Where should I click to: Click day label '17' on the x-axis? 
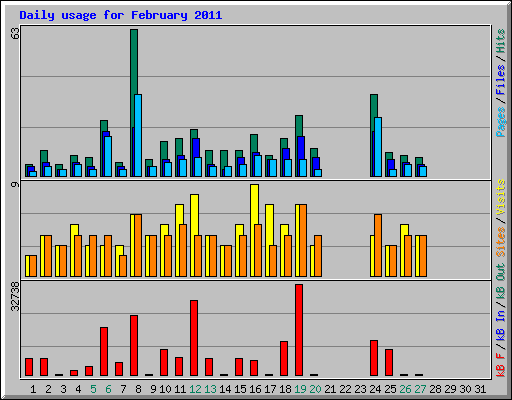coord(270,389)
